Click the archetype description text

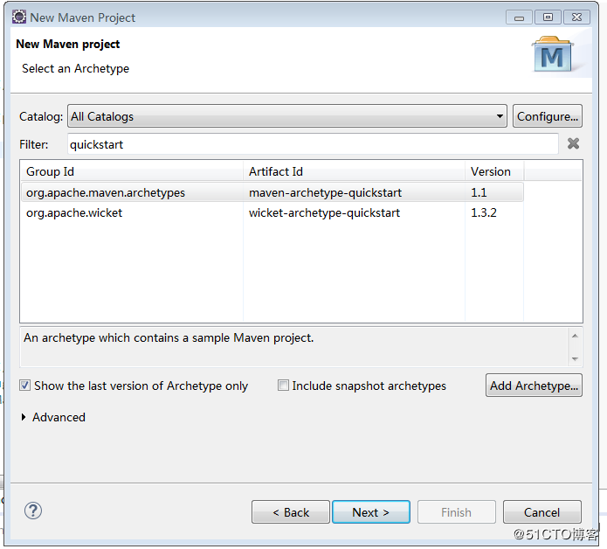pos(169,338)
